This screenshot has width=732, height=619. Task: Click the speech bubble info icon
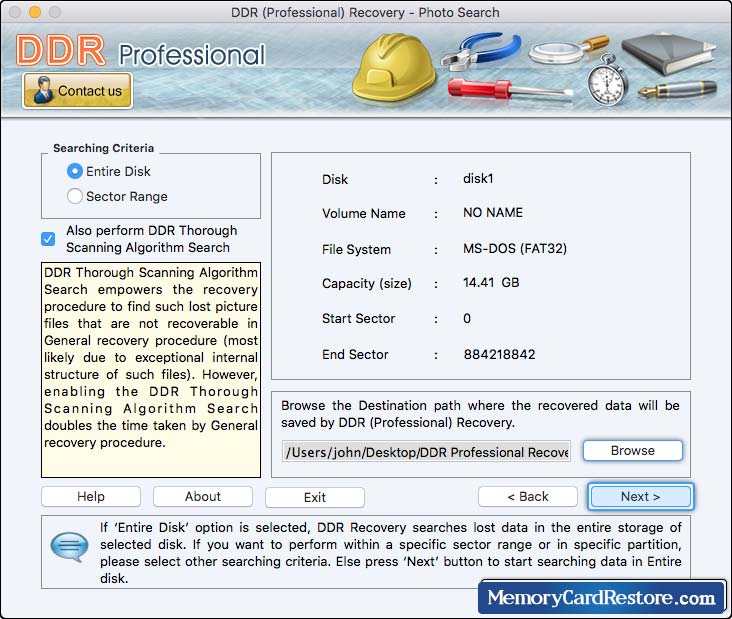pyautogui.click(x=70, y=546)
